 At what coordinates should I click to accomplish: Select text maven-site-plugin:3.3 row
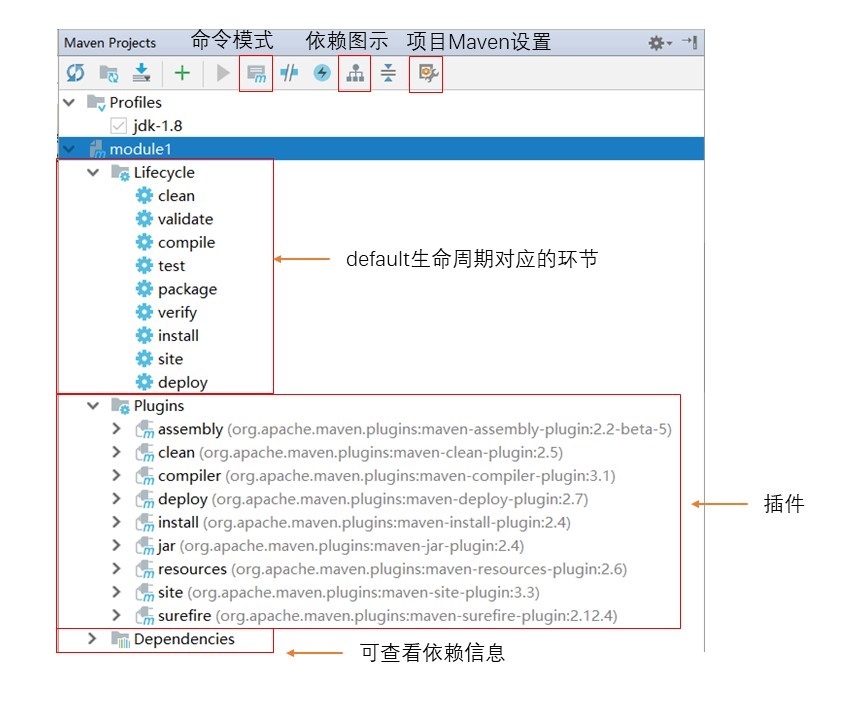pyautogui.click(x=364, y=593)
